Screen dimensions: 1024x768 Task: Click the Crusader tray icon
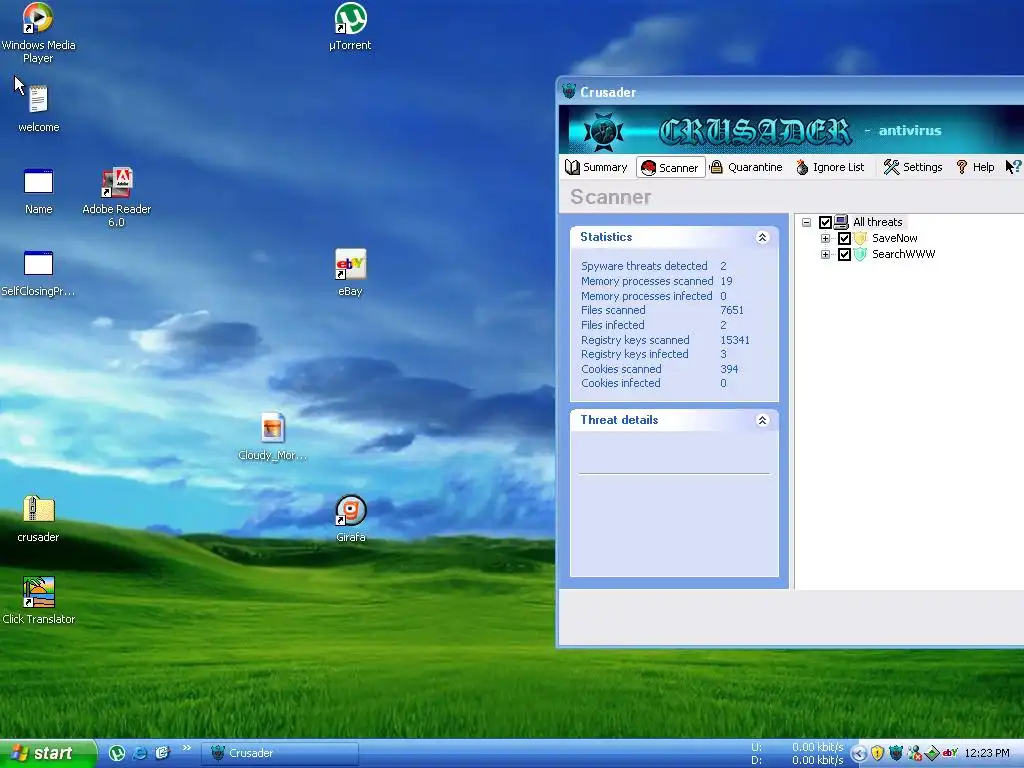(x=896, y=753)
